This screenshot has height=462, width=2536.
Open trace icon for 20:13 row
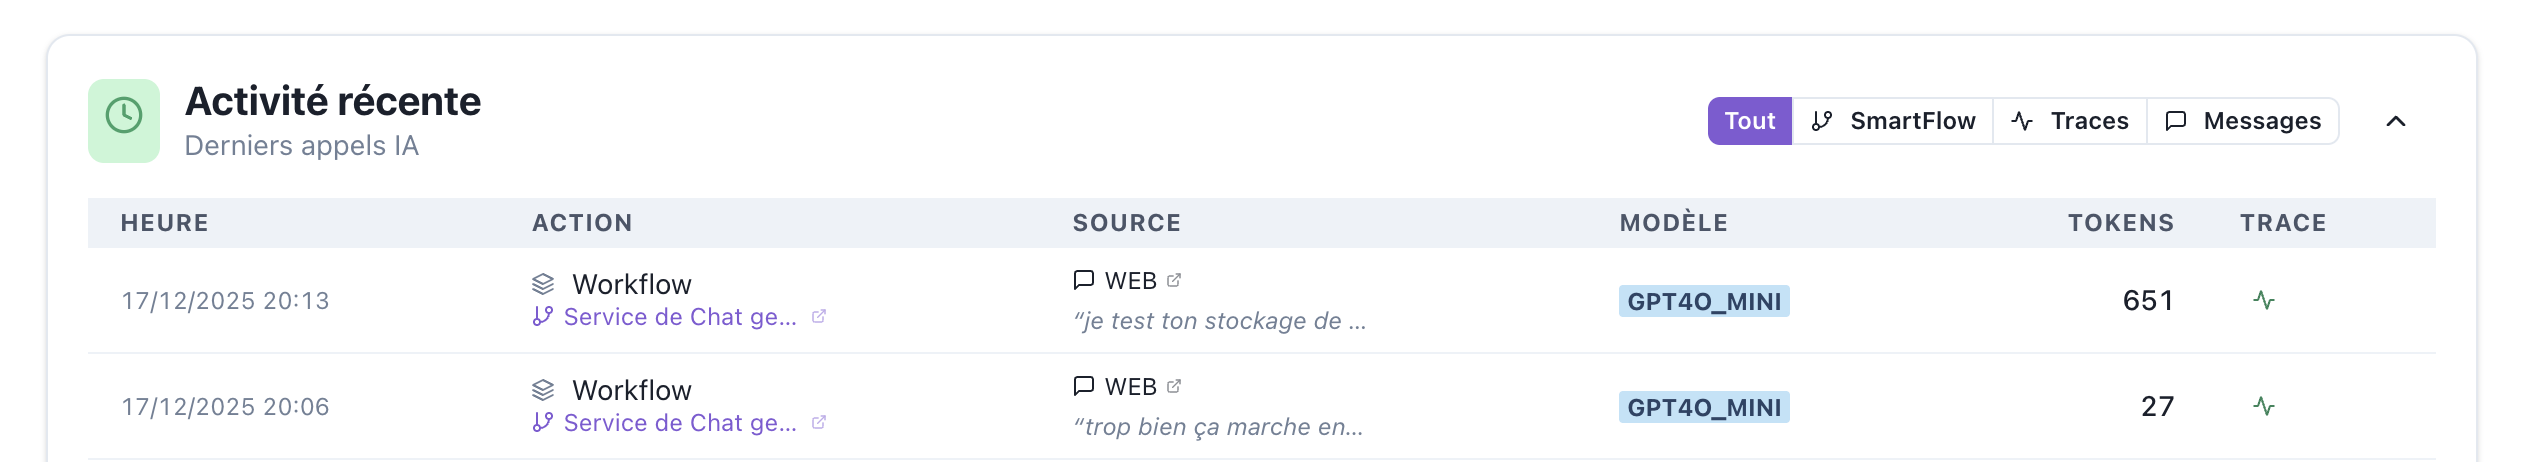click(2264, 300)
